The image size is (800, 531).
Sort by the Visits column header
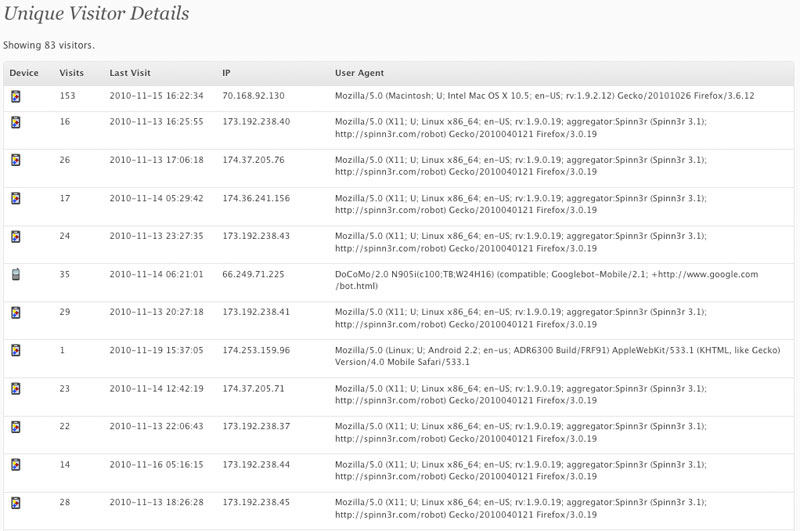point(71,73)
